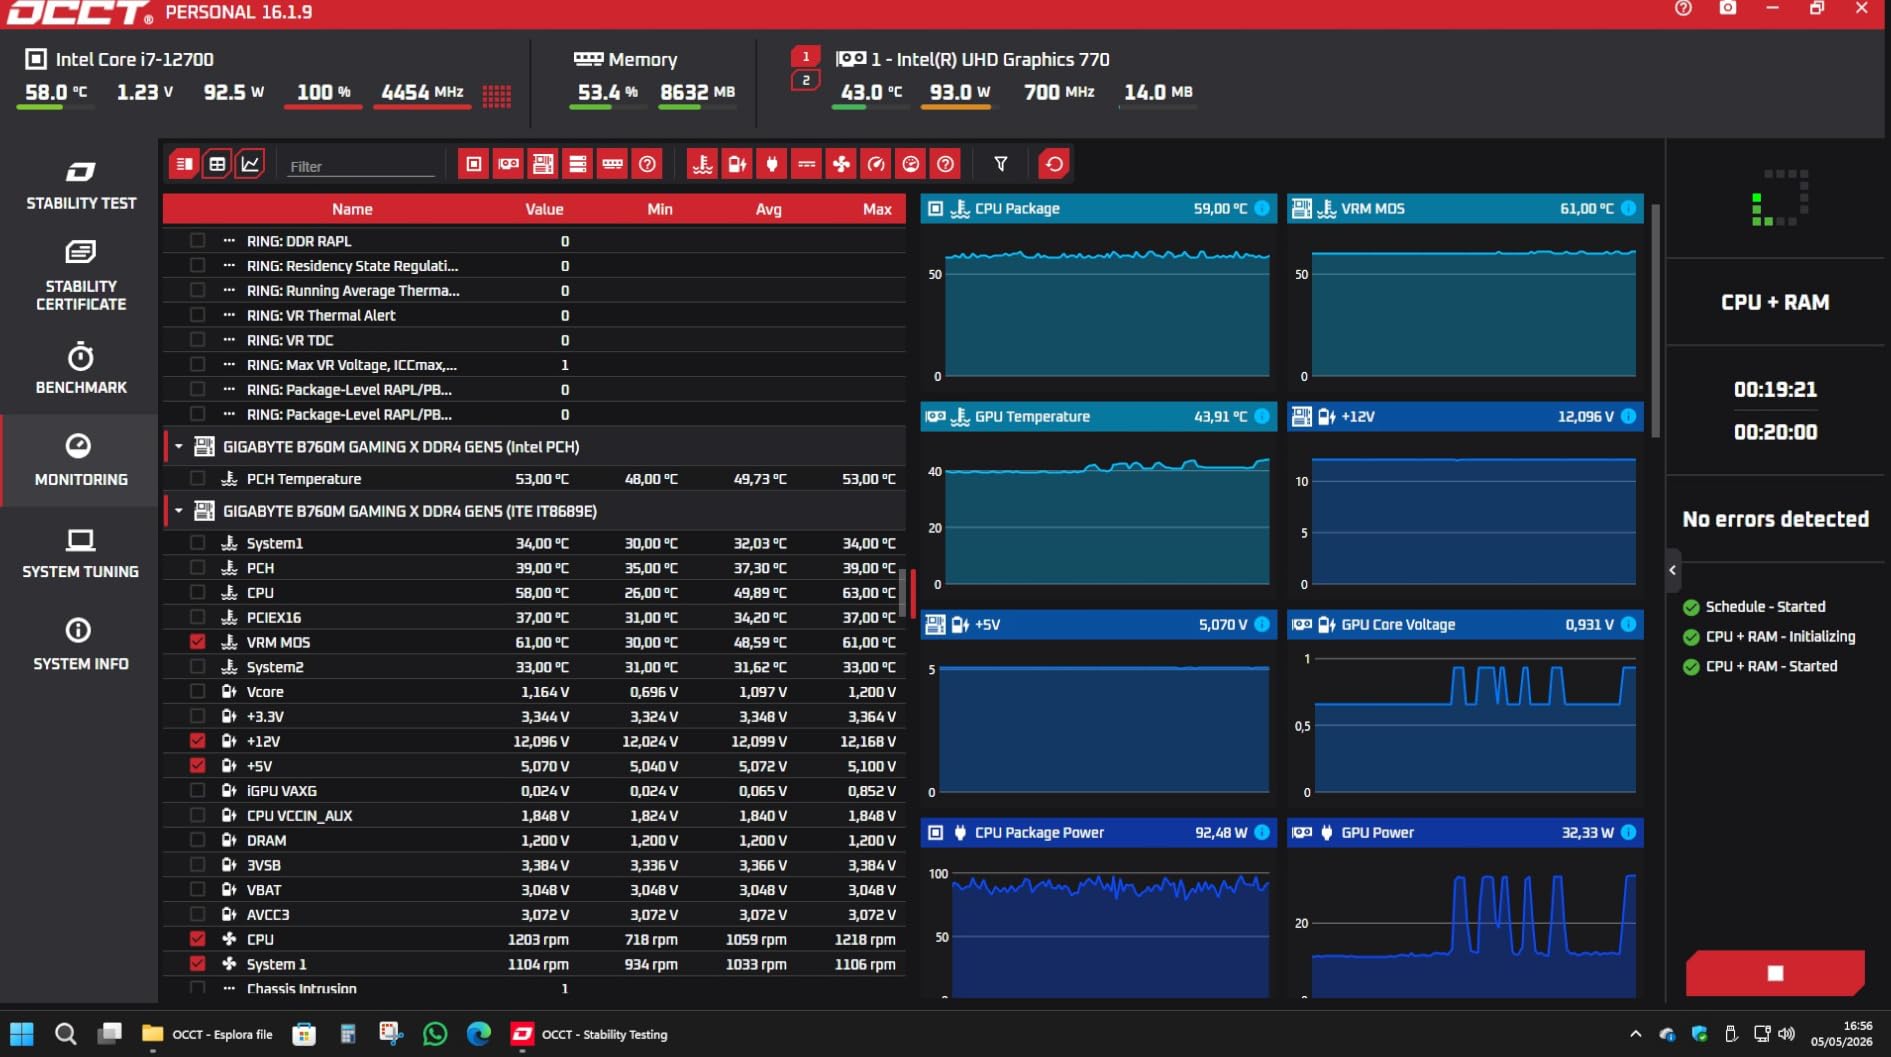The width and height of the screenshot is (1891, 1057).
Task: Uncheck the +12V voltage checkbox
Action: (197, 741)
